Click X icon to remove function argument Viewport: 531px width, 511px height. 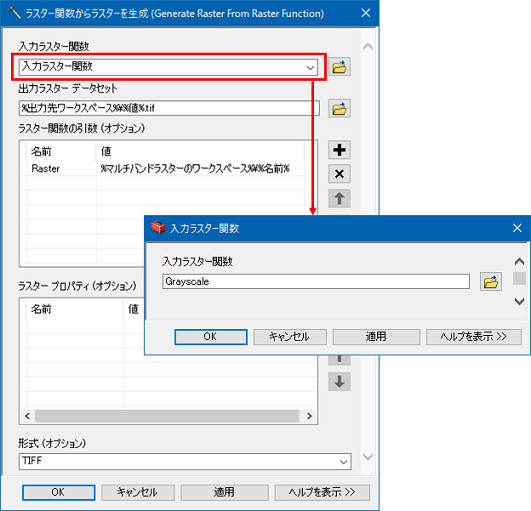click(339, 174)
